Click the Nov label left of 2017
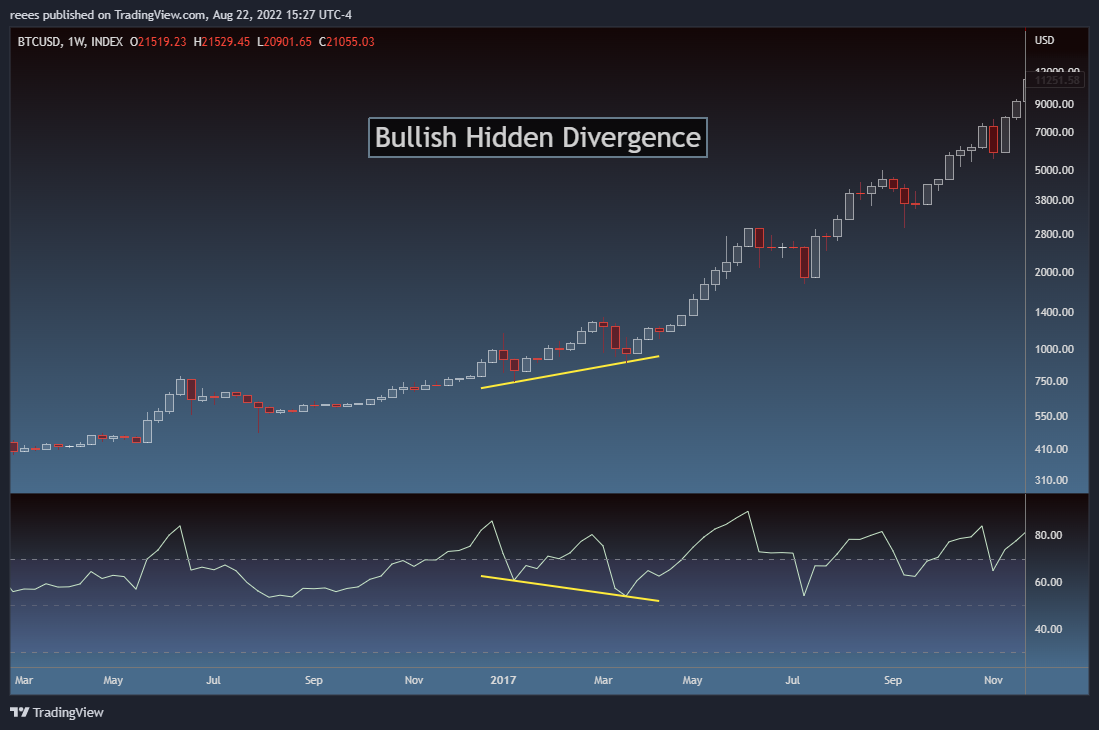 [414, 680]
